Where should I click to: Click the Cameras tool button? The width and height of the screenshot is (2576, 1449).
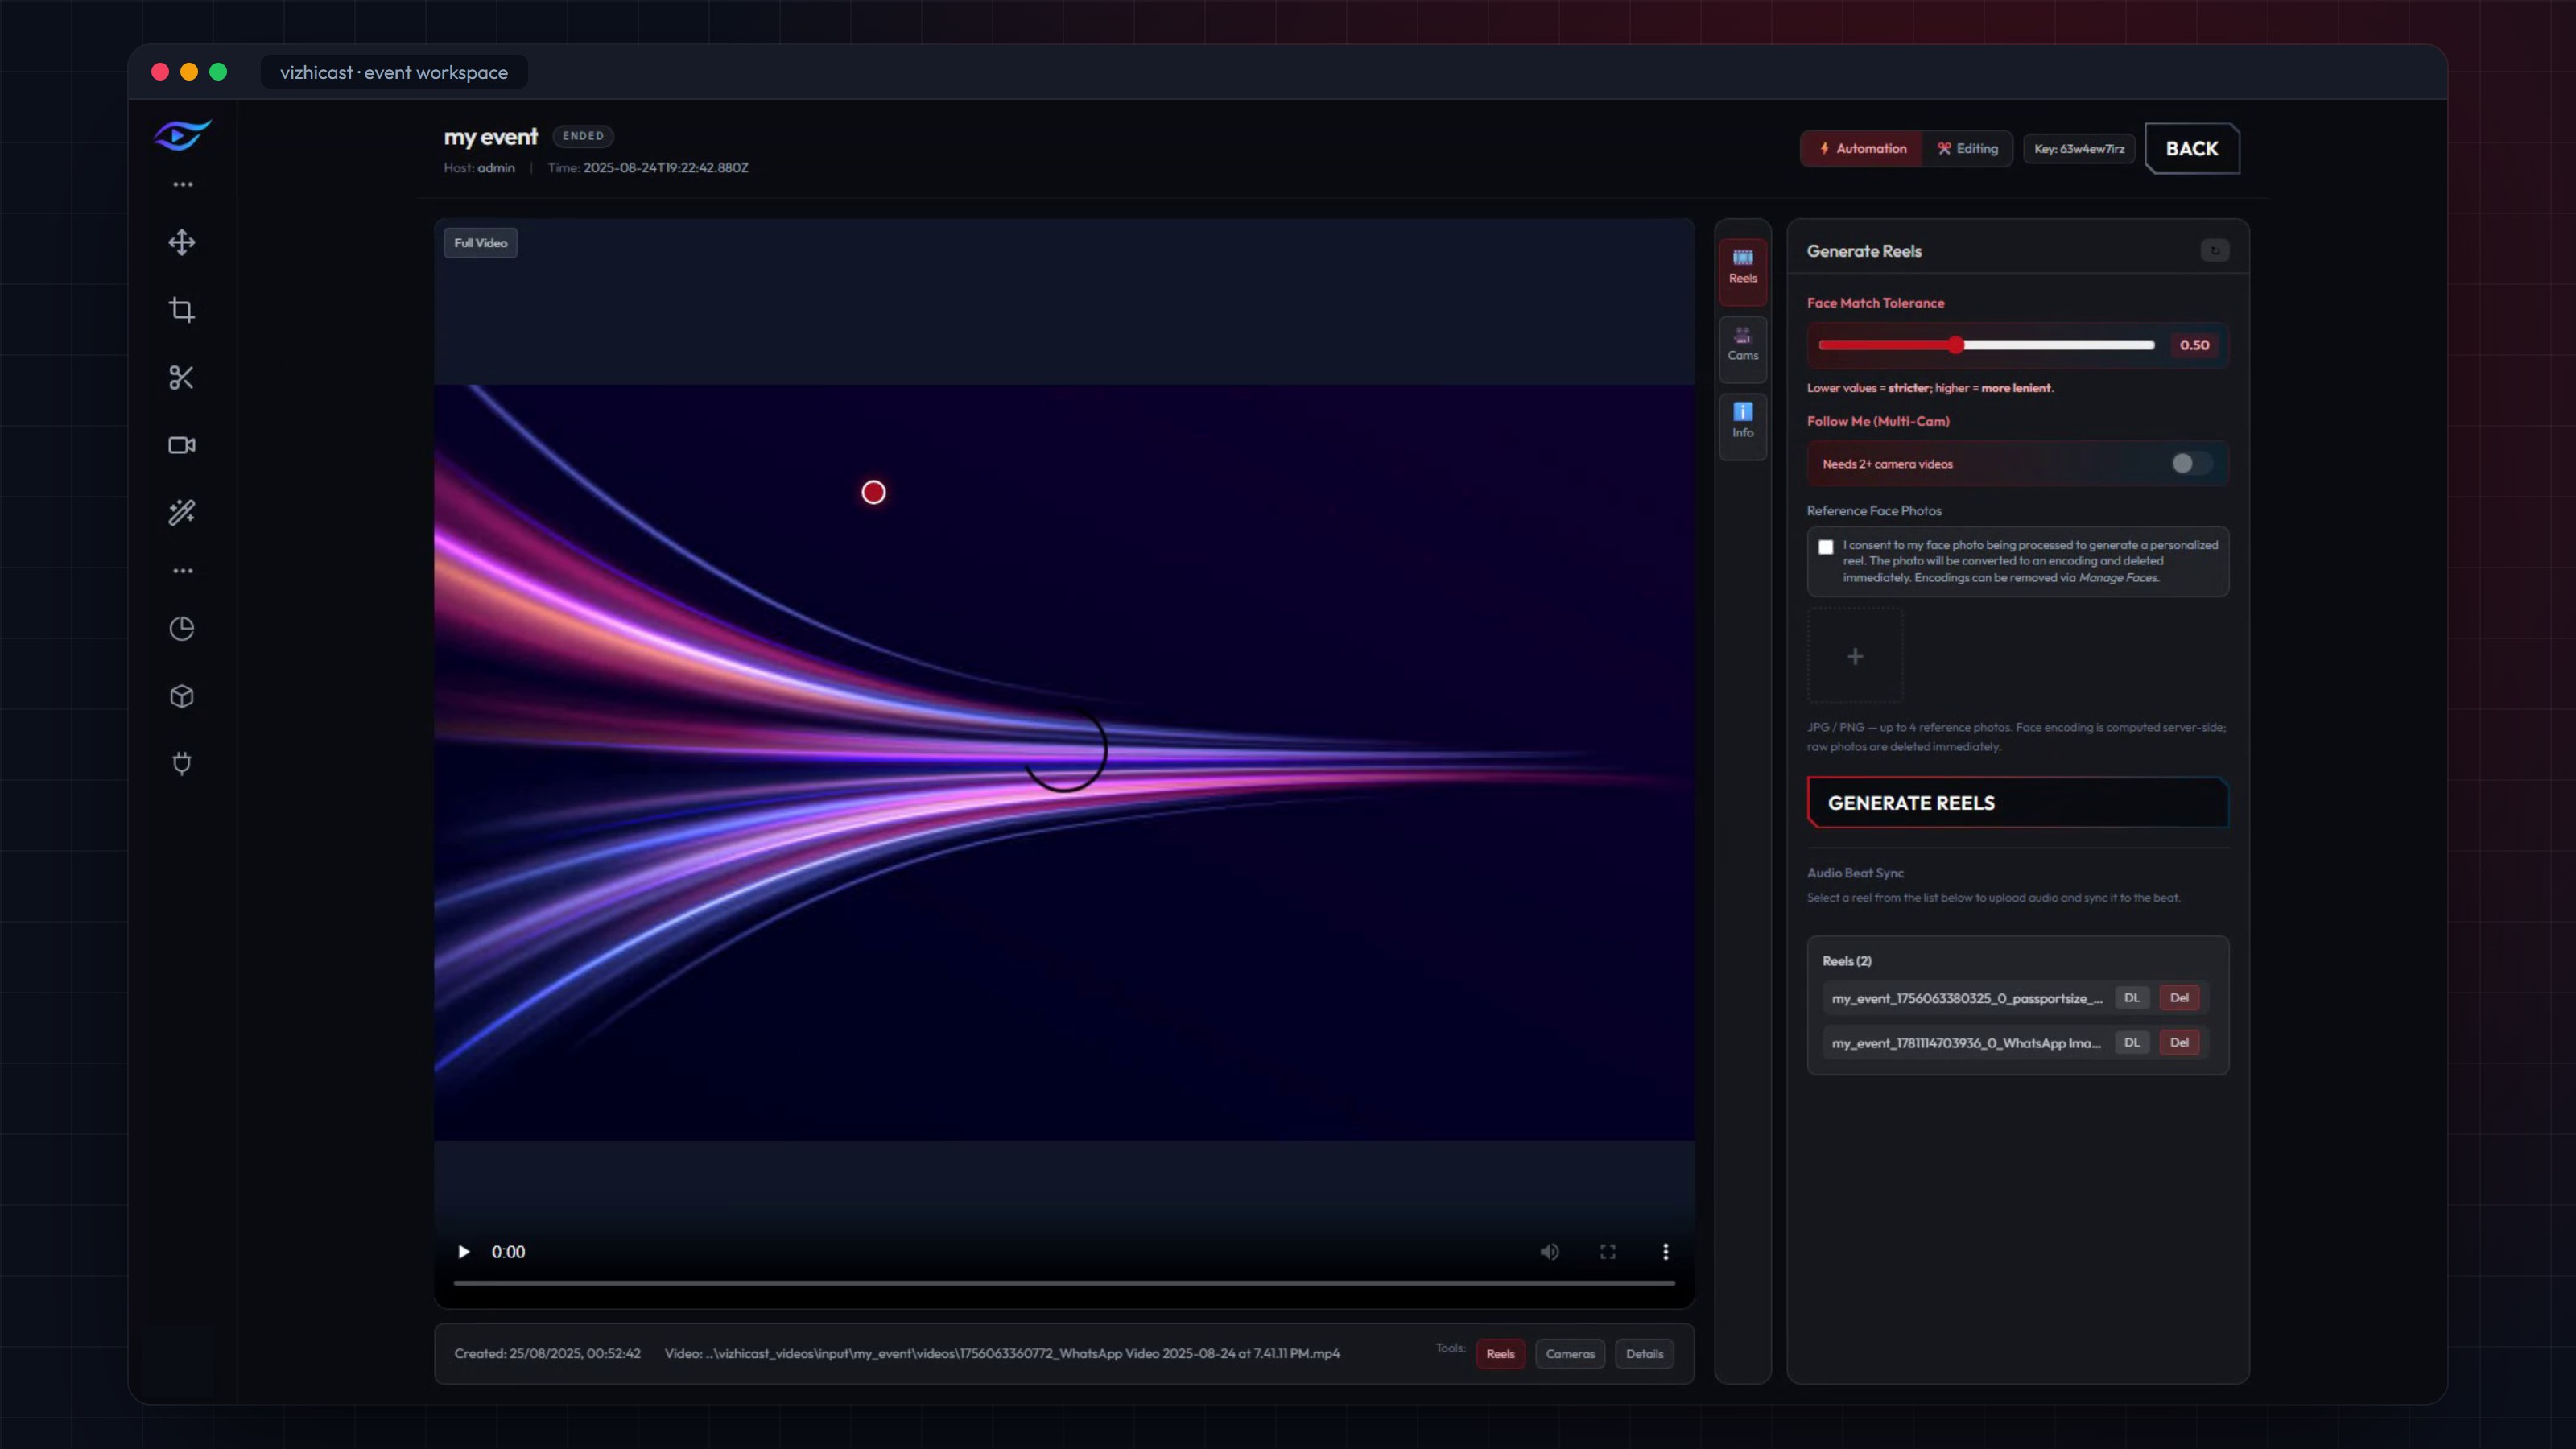pyautogui.click(x=1570, y=1354)
